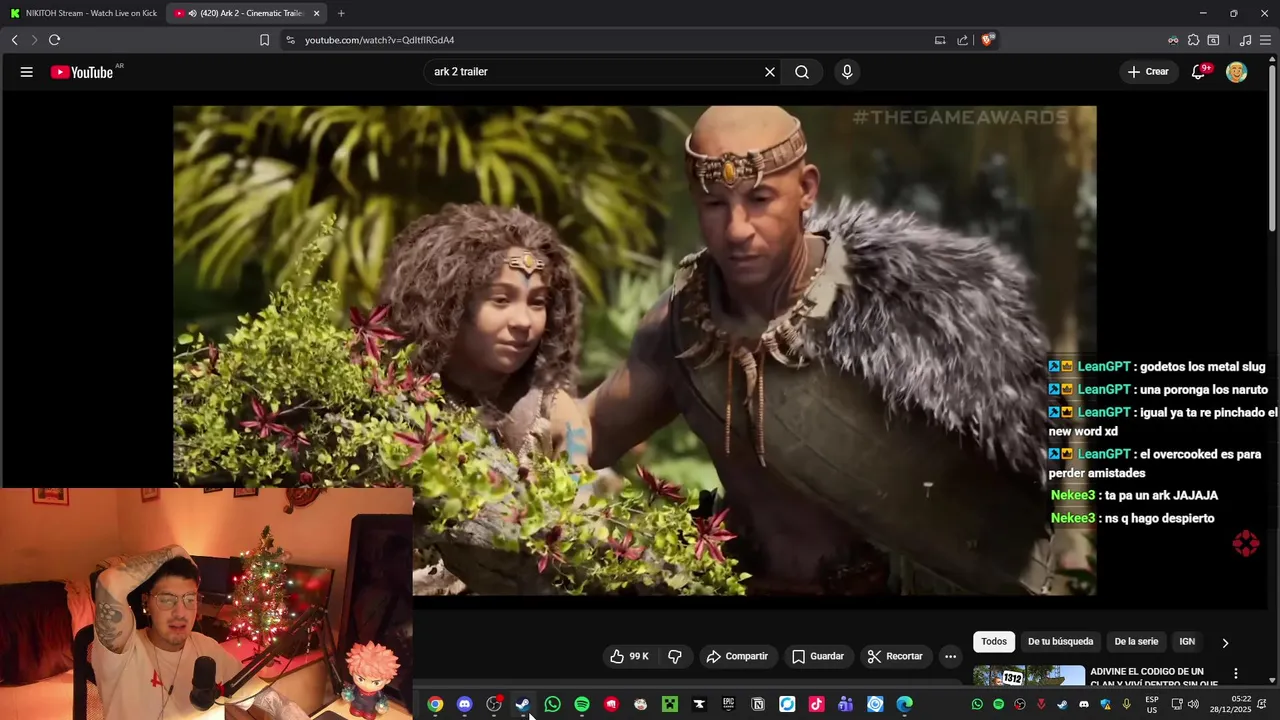Image resolution: width=1280 pixels, height=720 pixels.
Task: Select the 'De la serie' chip
Action: click(x=1136, y=642)
